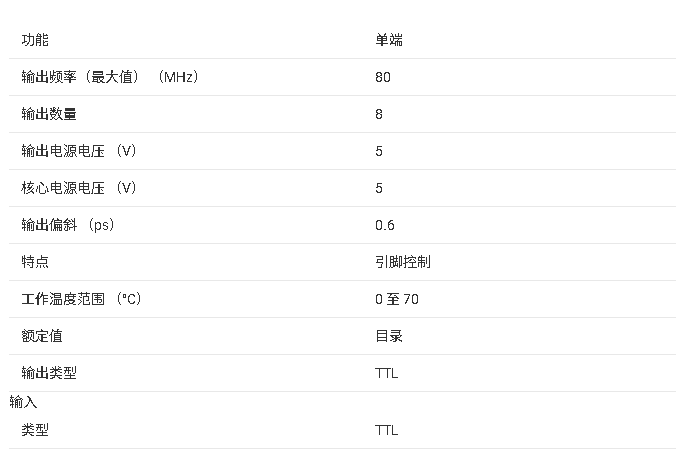Image resolution: width=695 pixels, height=449 pixels.
Task: Select the 引脚控制 feature value
Action: click(x=403, y=262)
